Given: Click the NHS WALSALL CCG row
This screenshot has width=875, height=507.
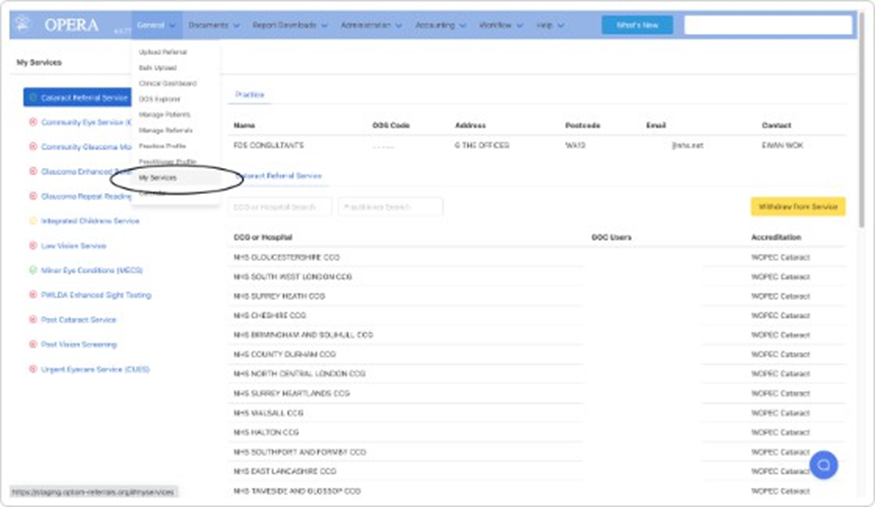Looking at the screenshot, I should click(537, 413).
